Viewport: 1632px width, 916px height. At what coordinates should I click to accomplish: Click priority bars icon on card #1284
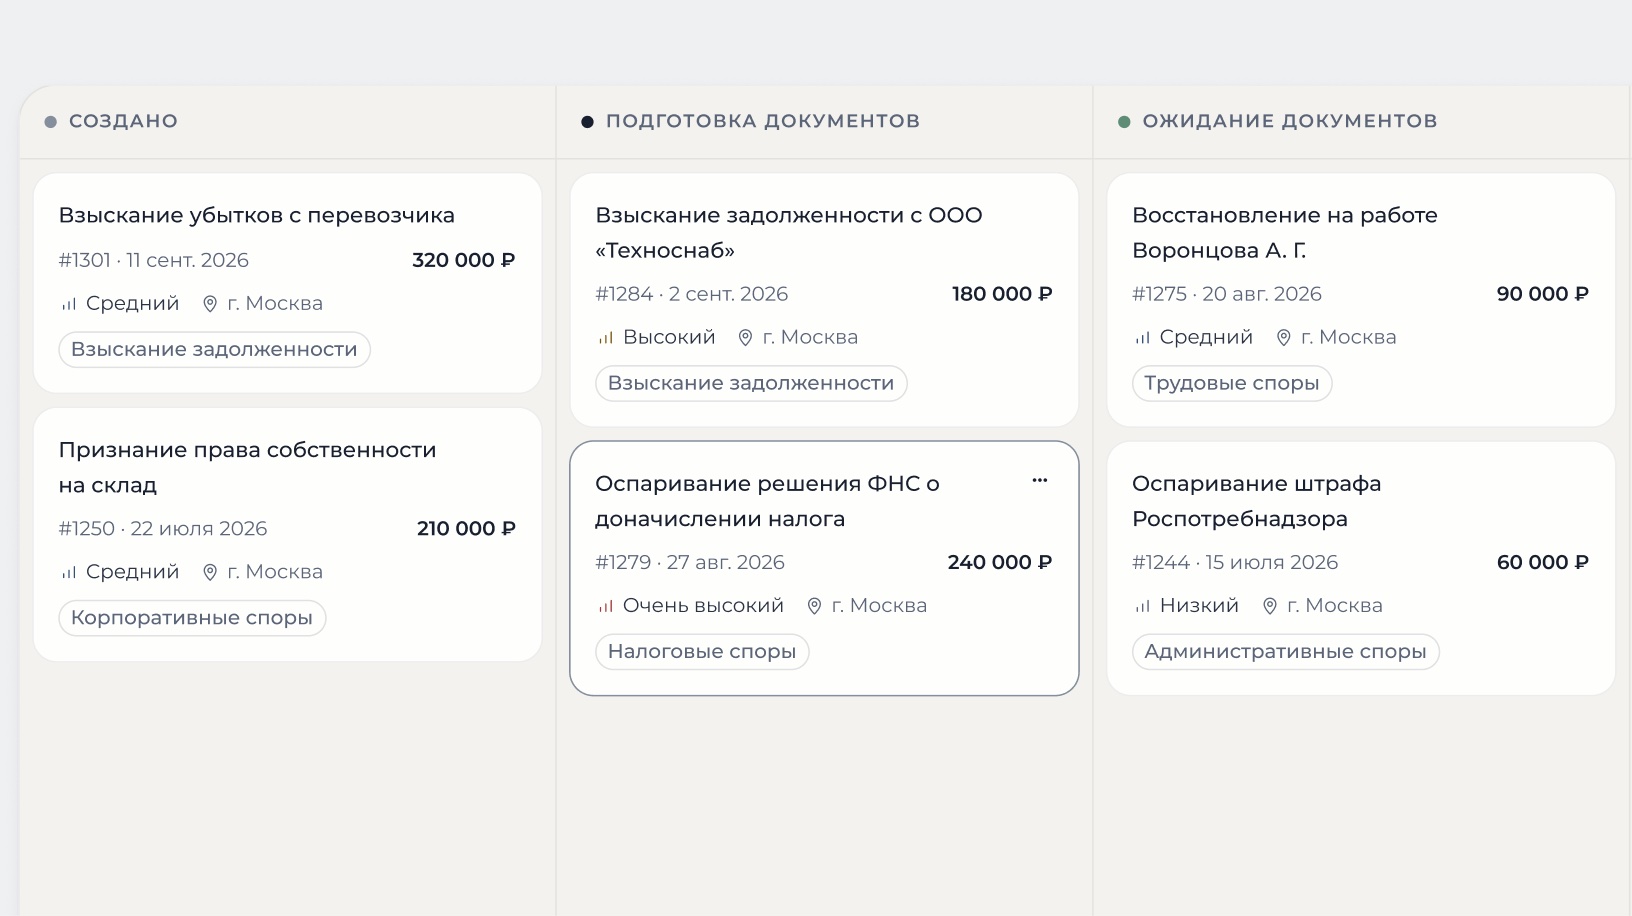coord(606,338)
